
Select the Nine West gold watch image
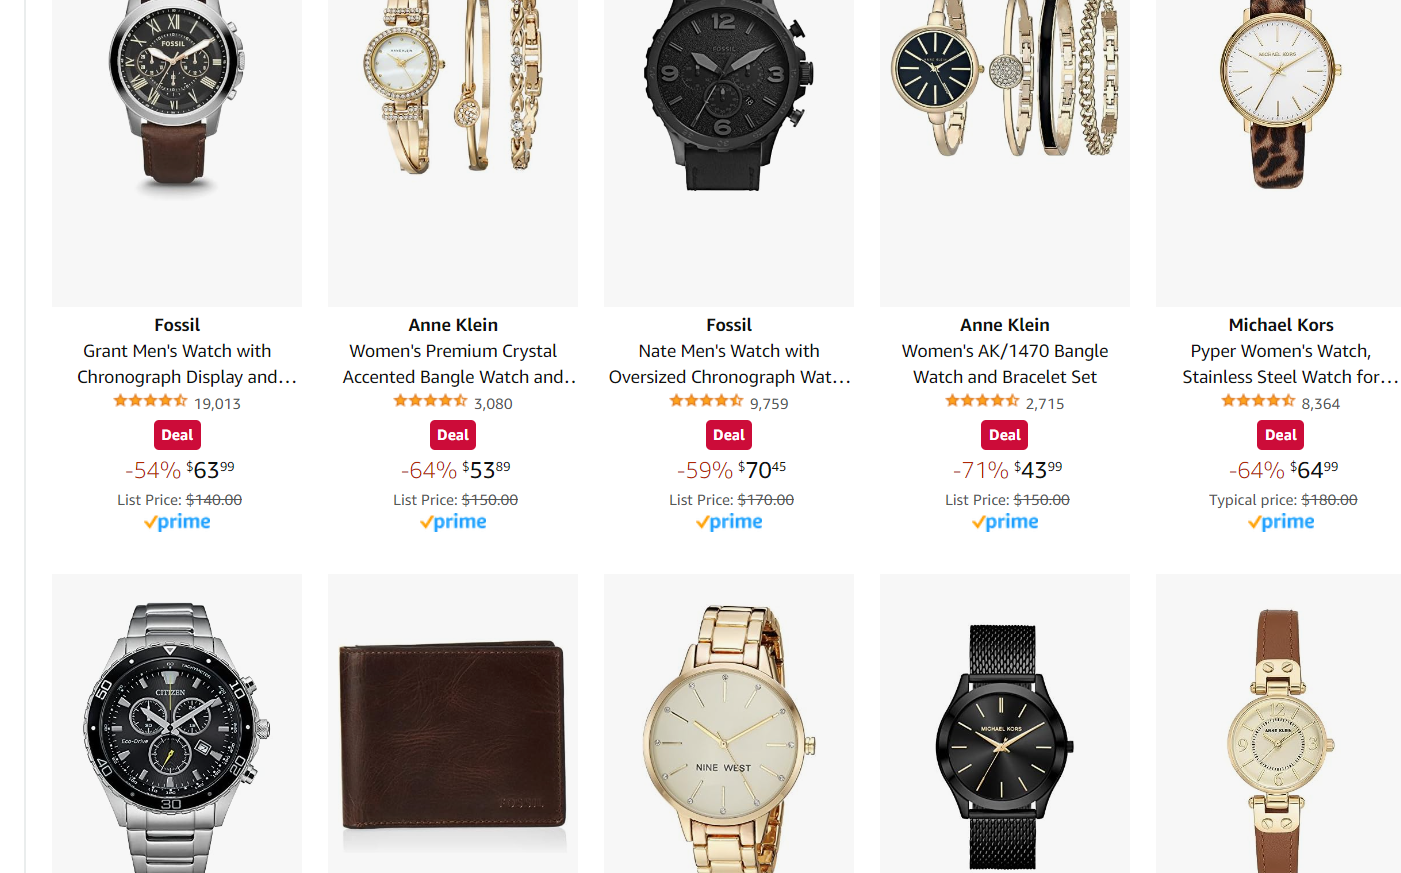tap(729, 724)
